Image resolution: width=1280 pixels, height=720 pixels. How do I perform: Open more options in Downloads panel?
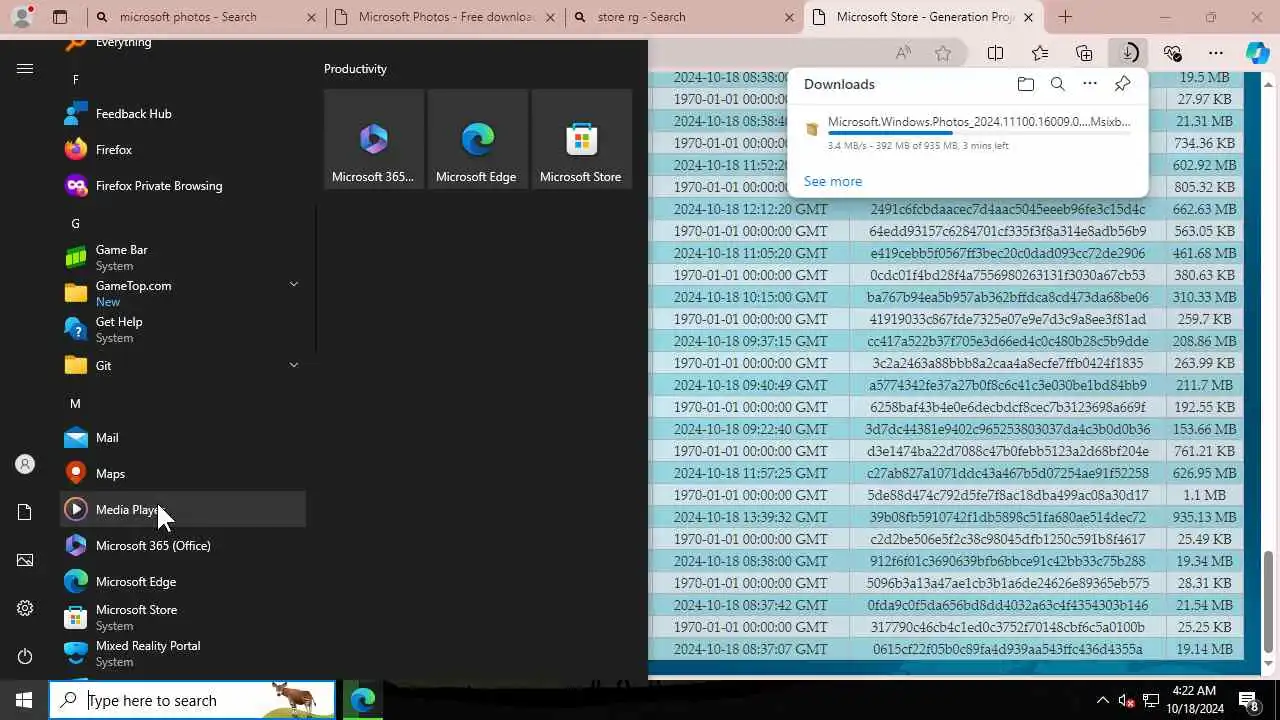[1090, 84]
